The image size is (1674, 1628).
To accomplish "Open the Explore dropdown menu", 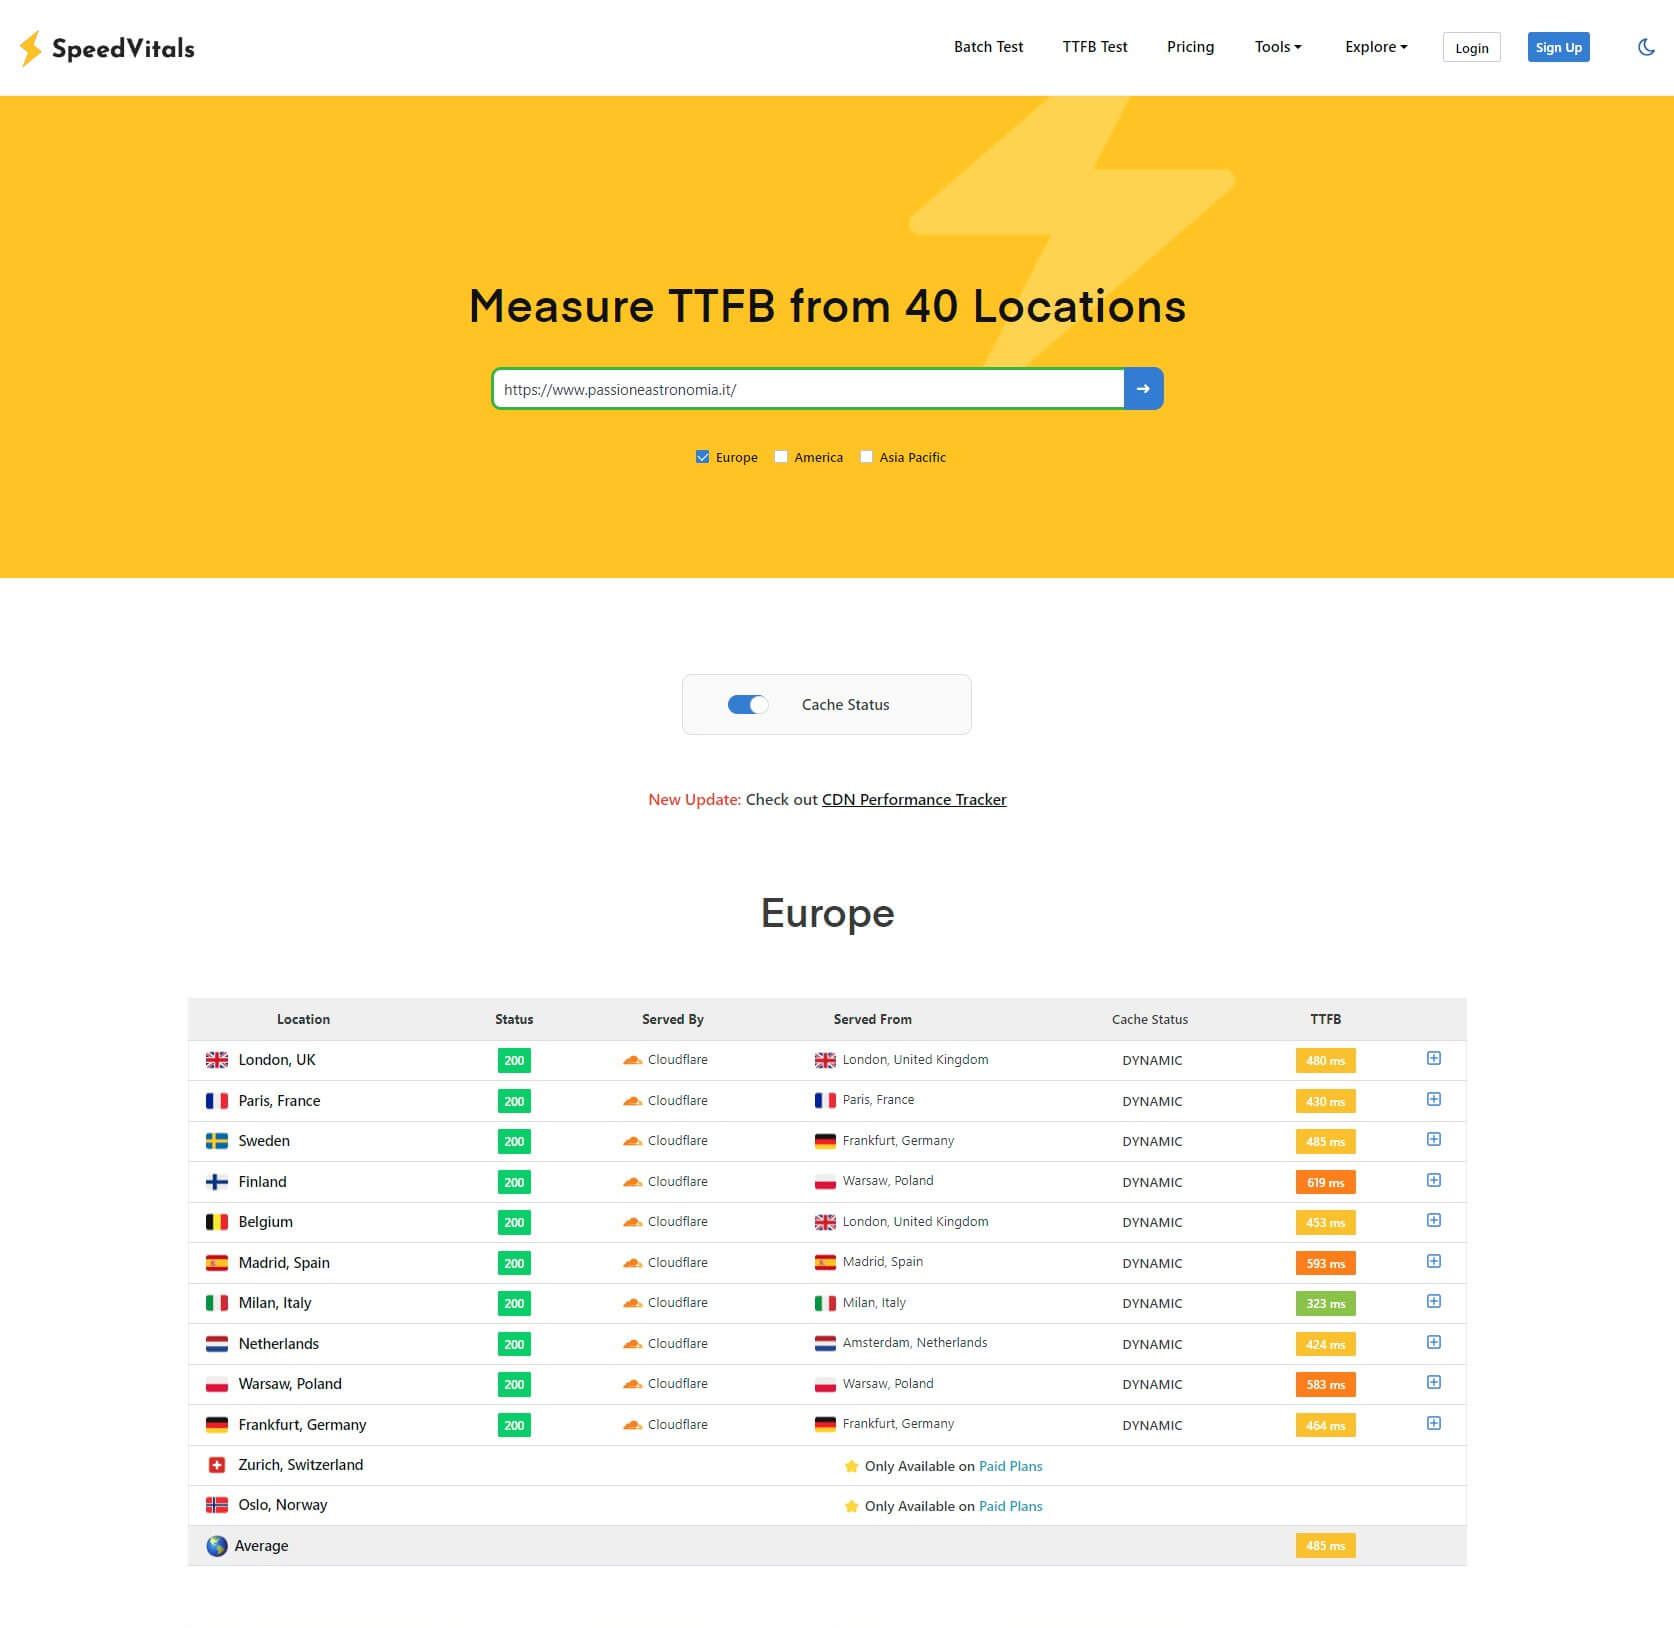I will [1376, 47].
